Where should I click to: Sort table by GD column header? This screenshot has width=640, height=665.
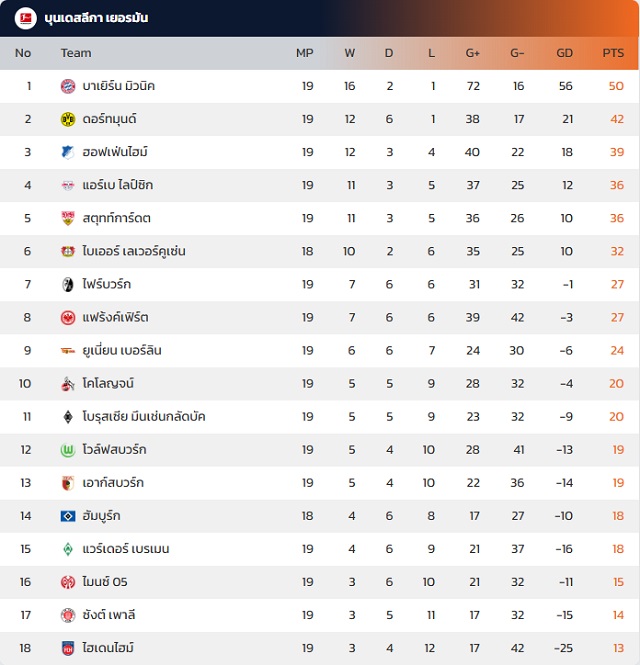click(x=564, y=53)
